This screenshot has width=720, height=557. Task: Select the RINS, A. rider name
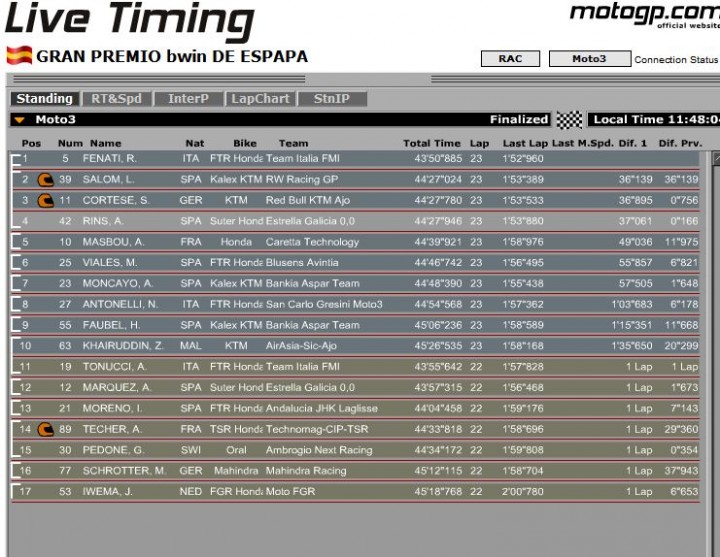point(103,221)
